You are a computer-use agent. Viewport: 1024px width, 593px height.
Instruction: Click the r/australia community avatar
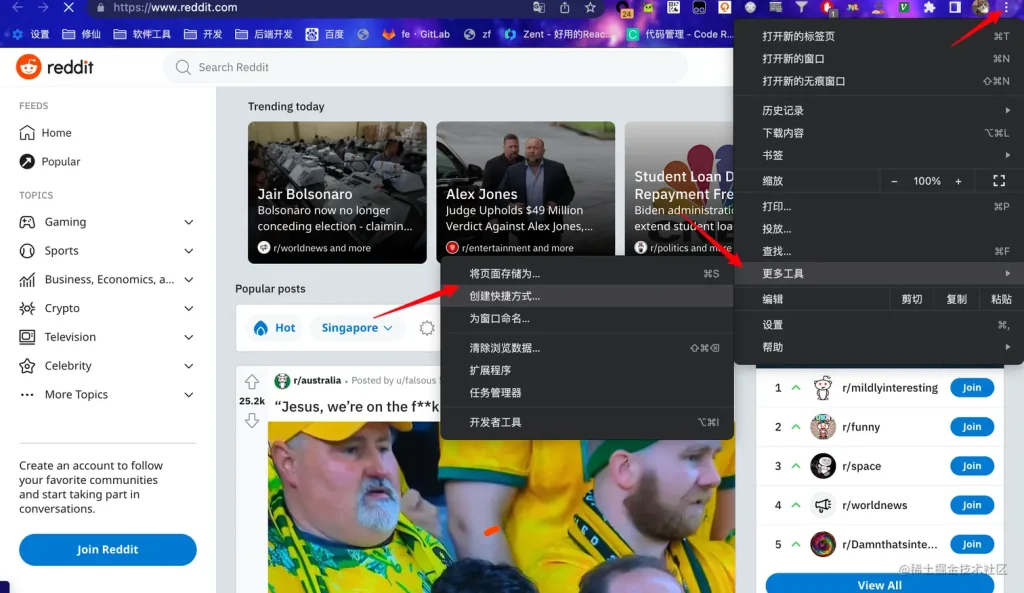tap(282, 381)
